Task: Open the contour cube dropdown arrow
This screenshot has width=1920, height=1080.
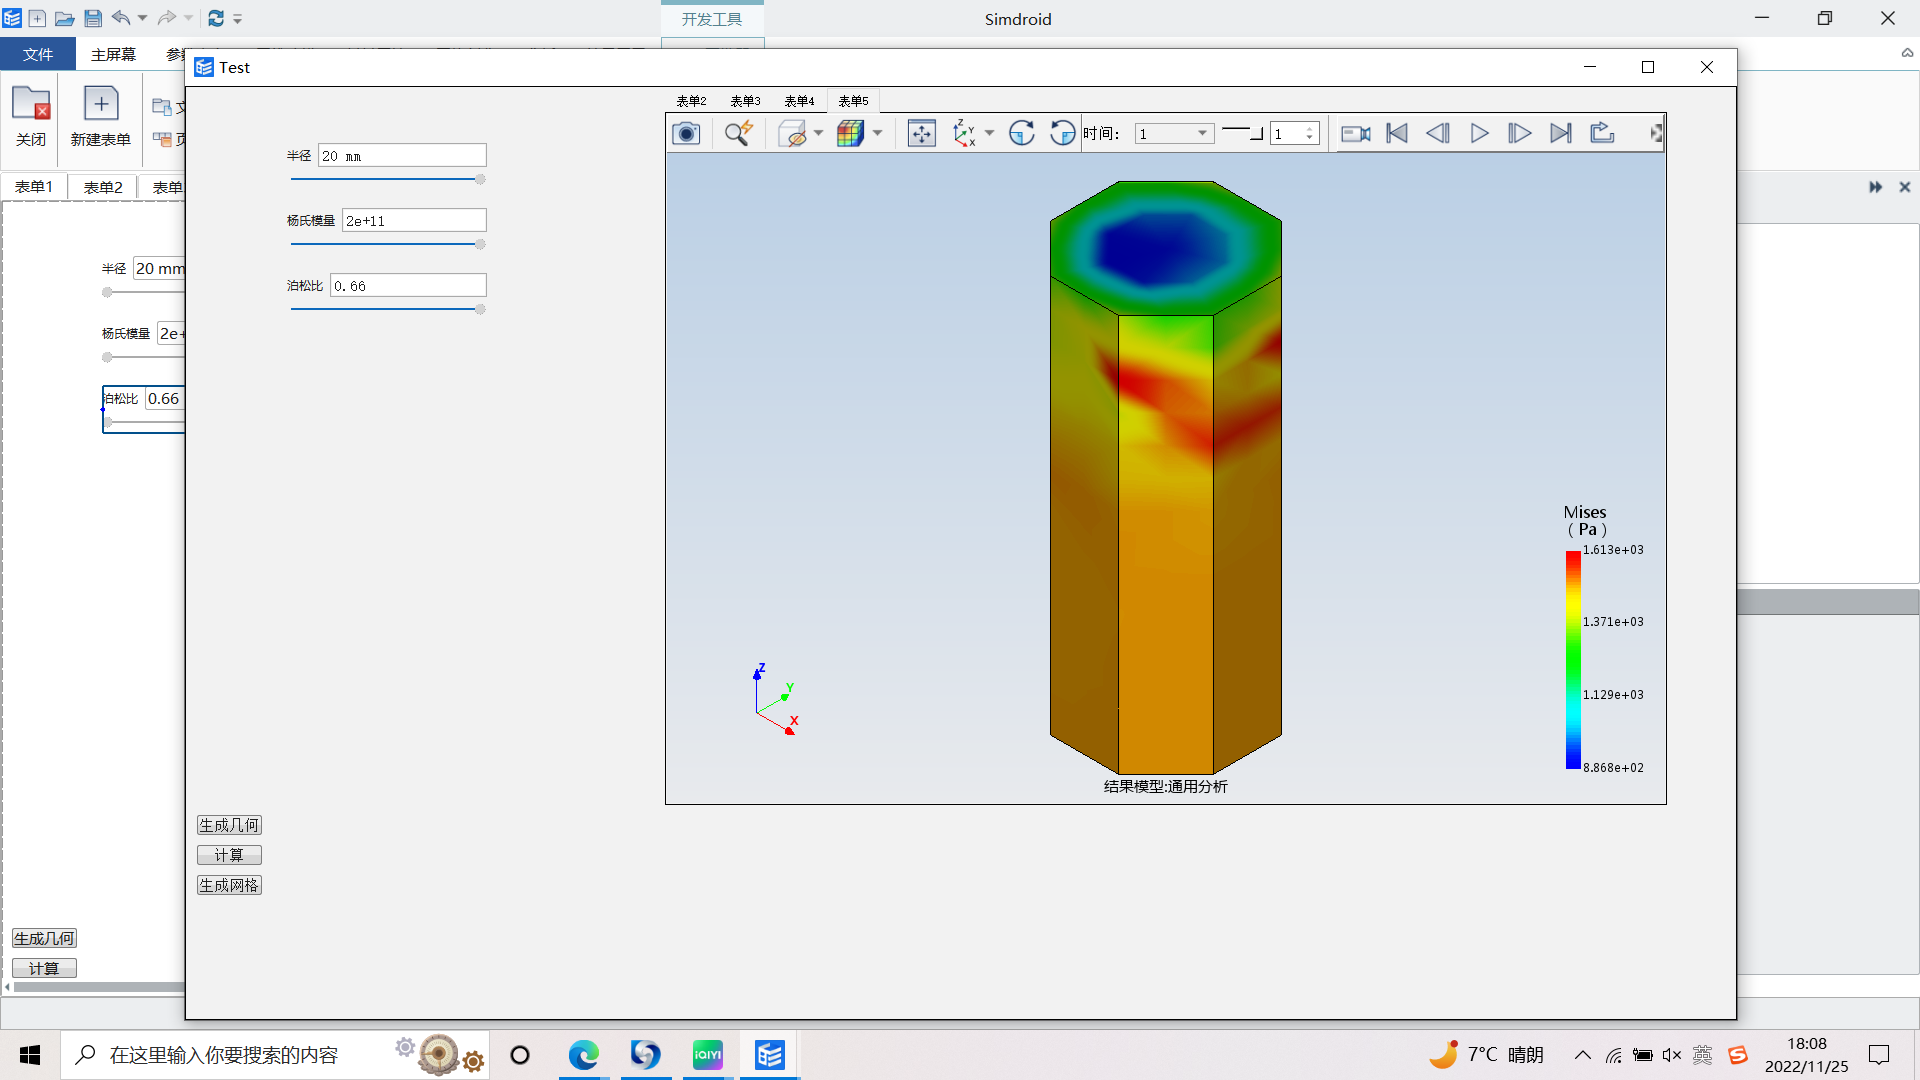Action: click(877, 133)
